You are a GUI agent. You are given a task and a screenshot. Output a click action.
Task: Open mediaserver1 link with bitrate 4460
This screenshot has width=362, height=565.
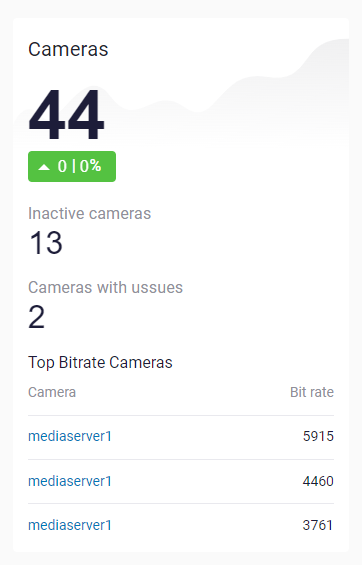coord(70,481)
